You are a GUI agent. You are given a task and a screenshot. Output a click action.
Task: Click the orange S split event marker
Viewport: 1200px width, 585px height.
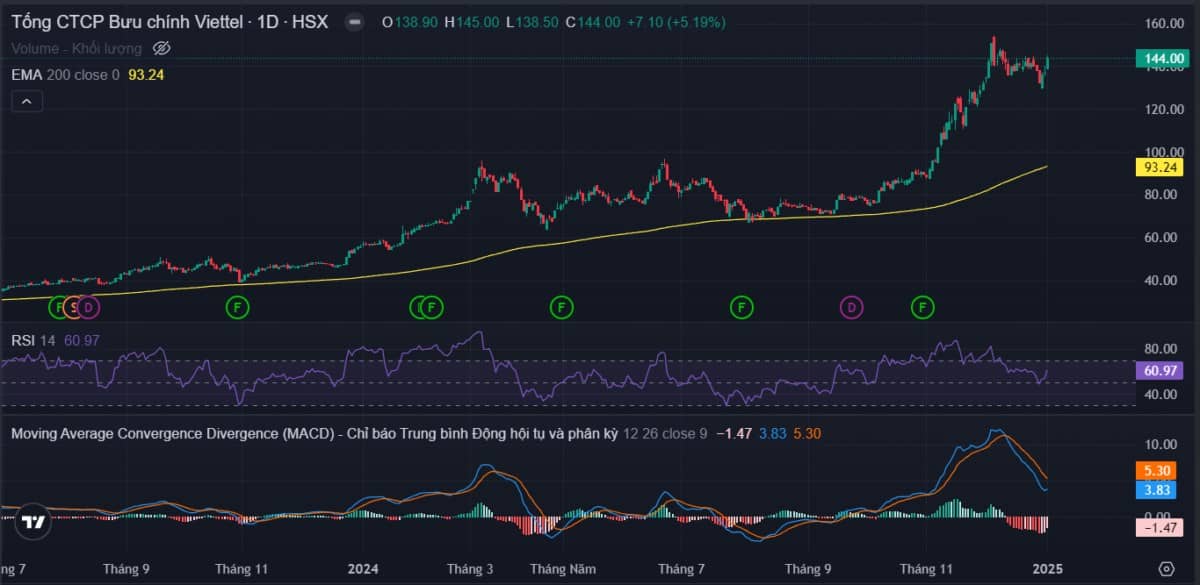tap(73, 307)
